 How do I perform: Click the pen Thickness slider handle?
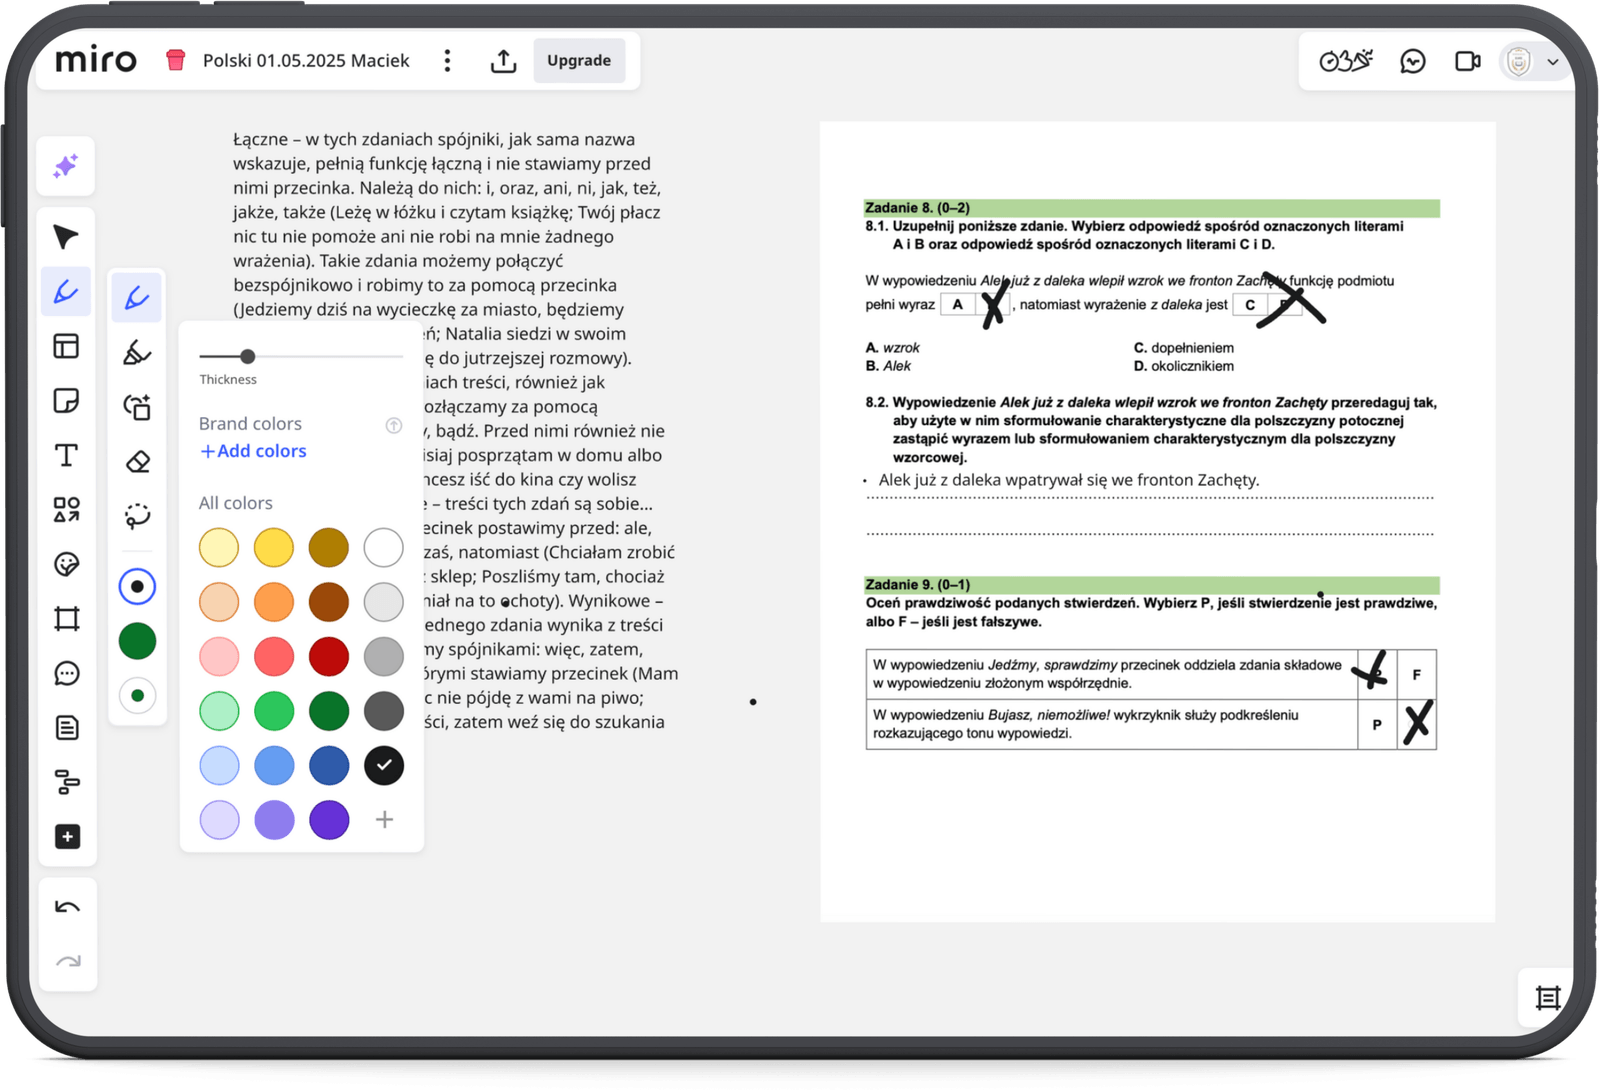pos(248,356)
